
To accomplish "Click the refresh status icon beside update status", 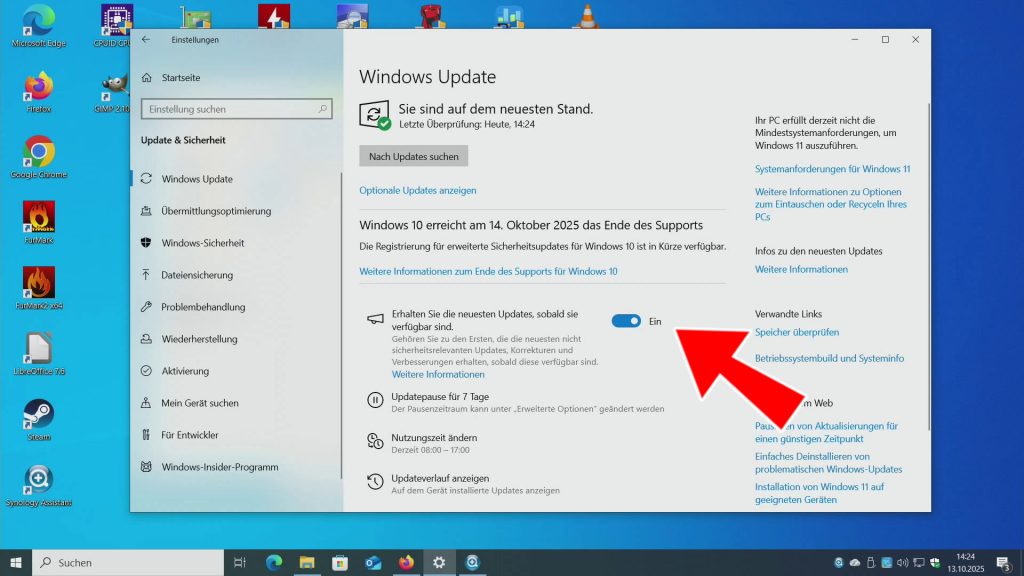I will (375, 115).
